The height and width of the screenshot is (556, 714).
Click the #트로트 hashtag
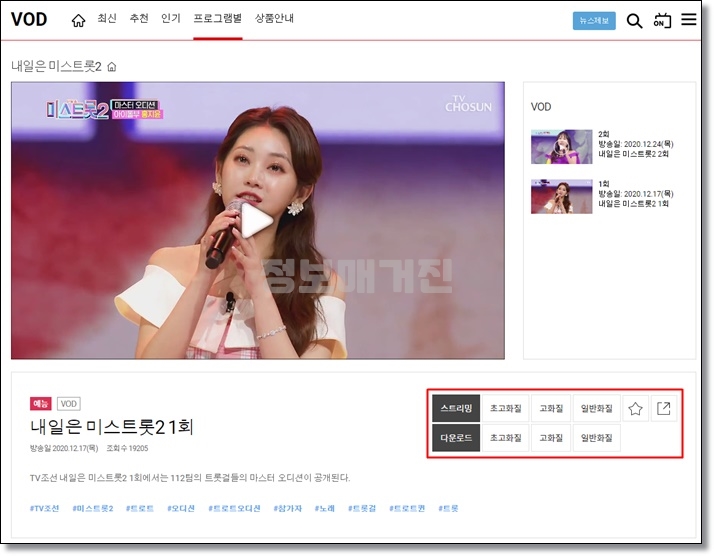(140, 508)
